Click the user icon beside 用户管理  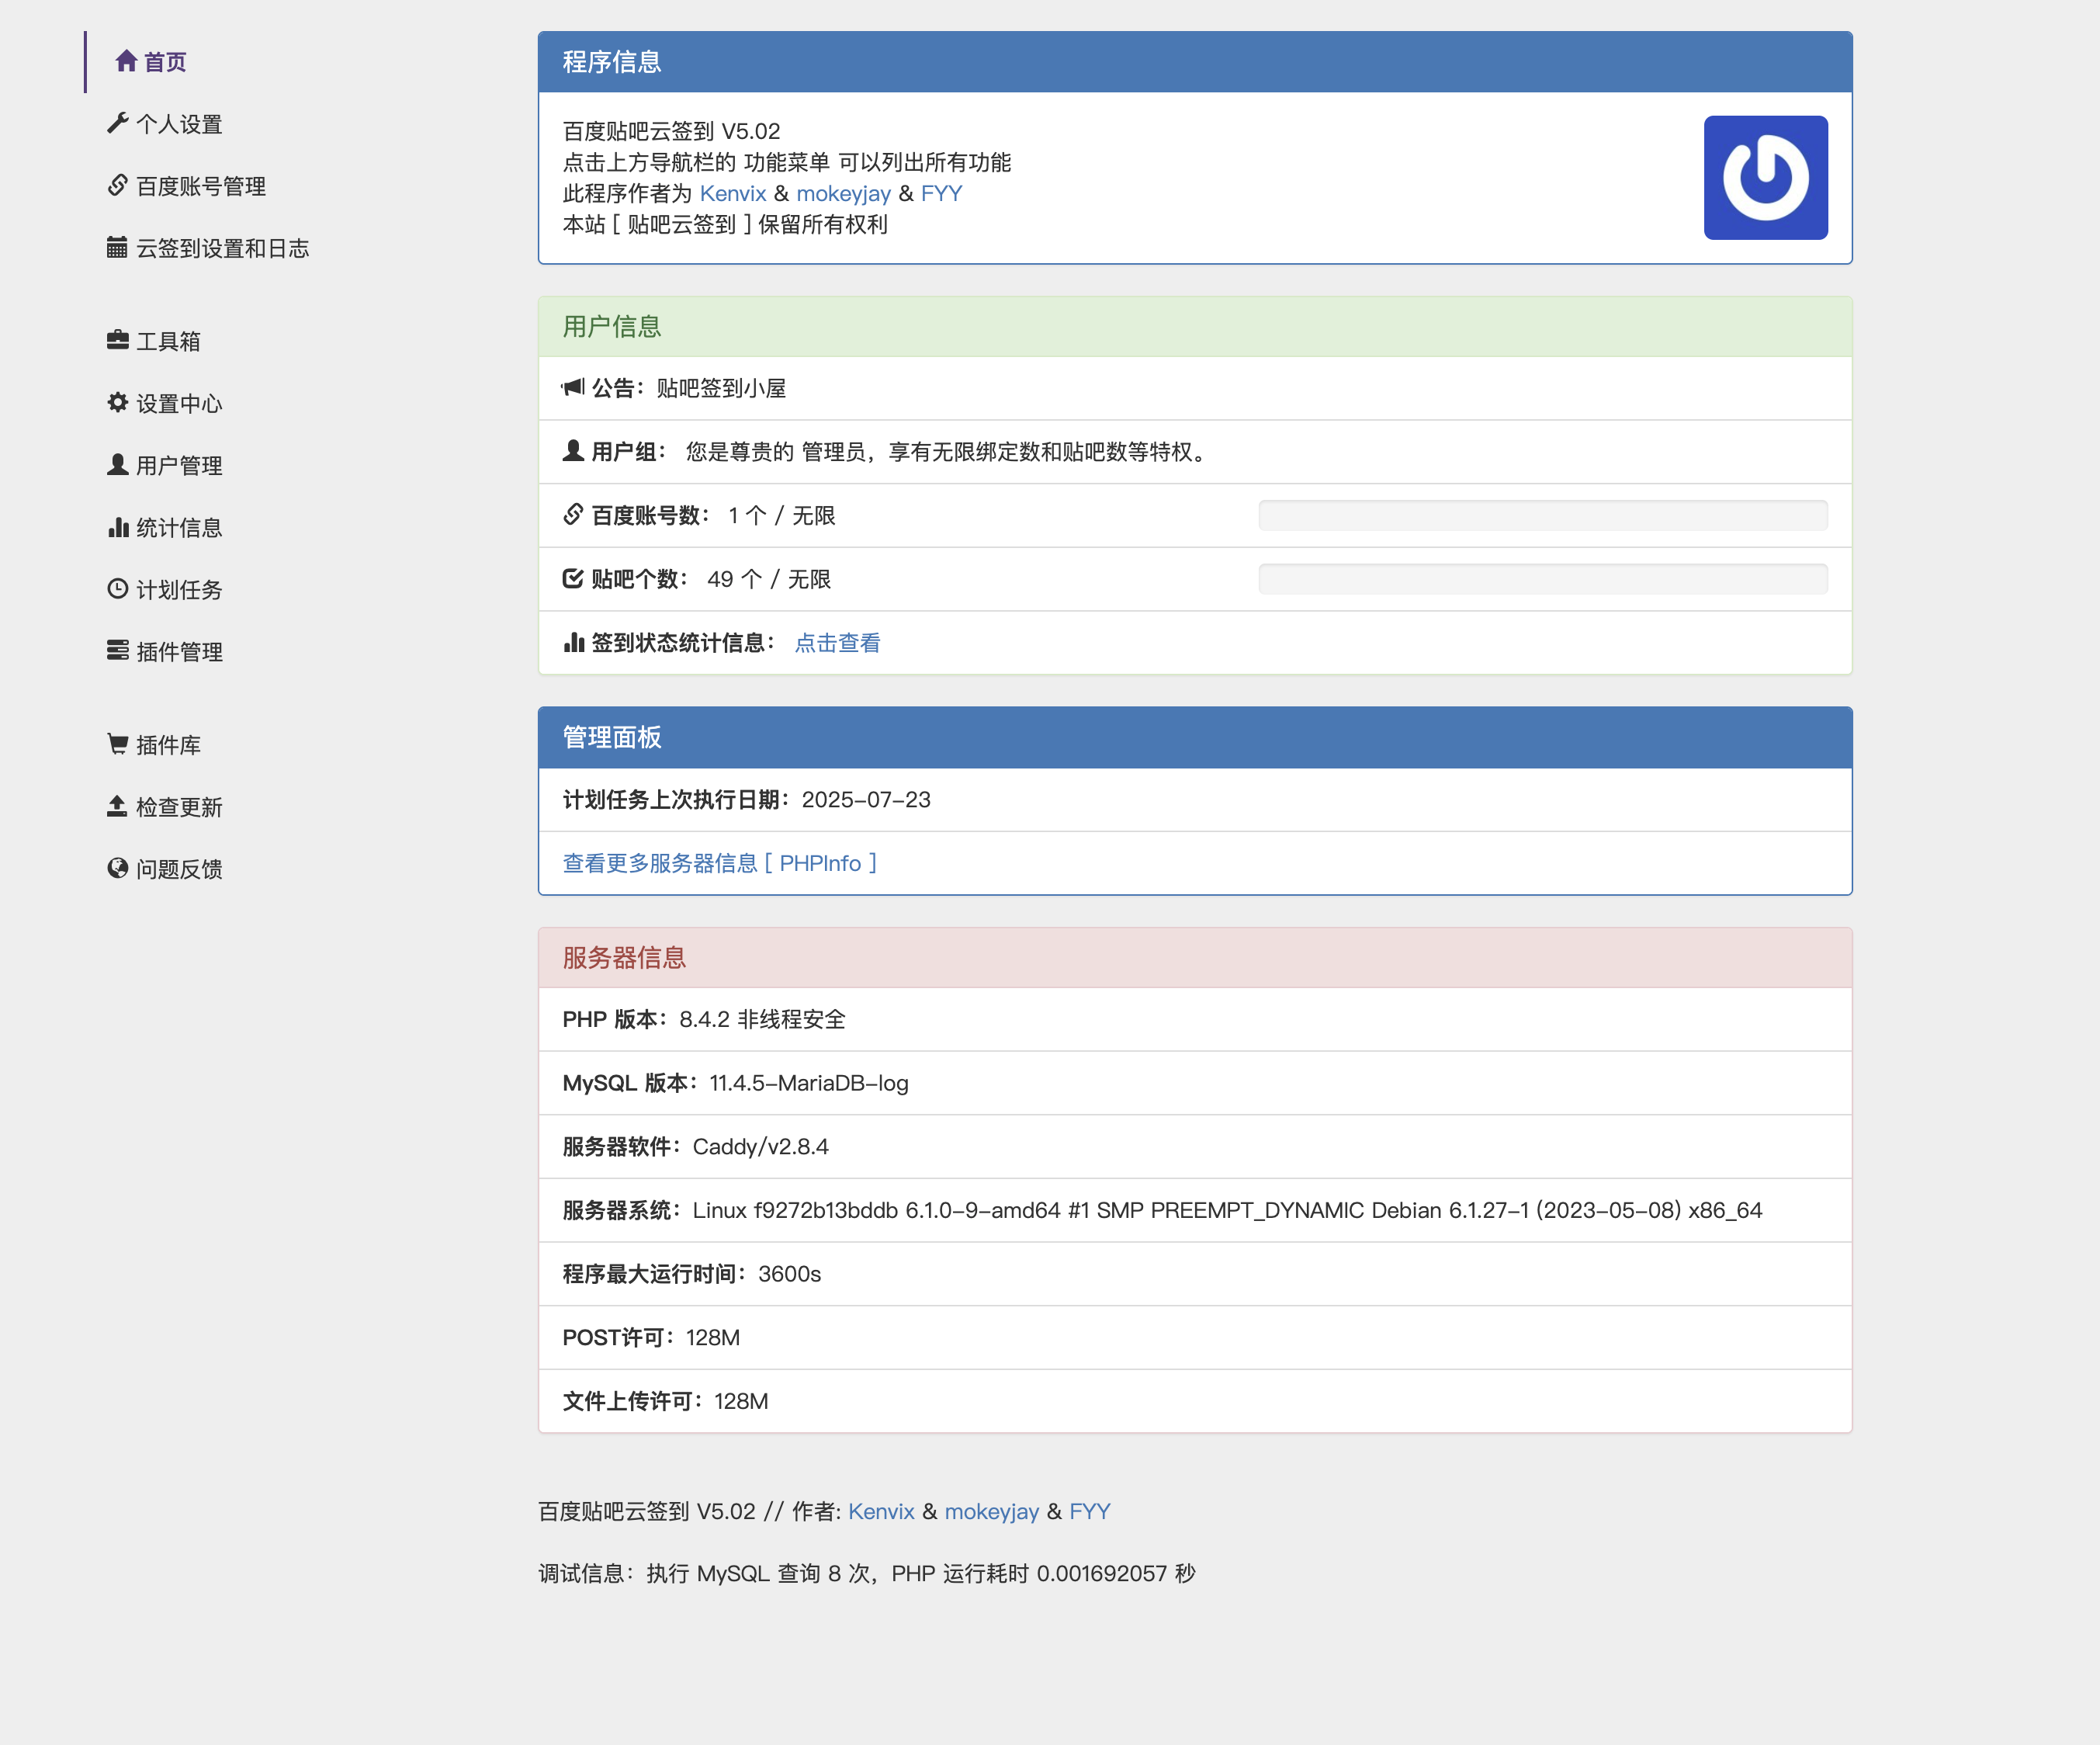118,464
